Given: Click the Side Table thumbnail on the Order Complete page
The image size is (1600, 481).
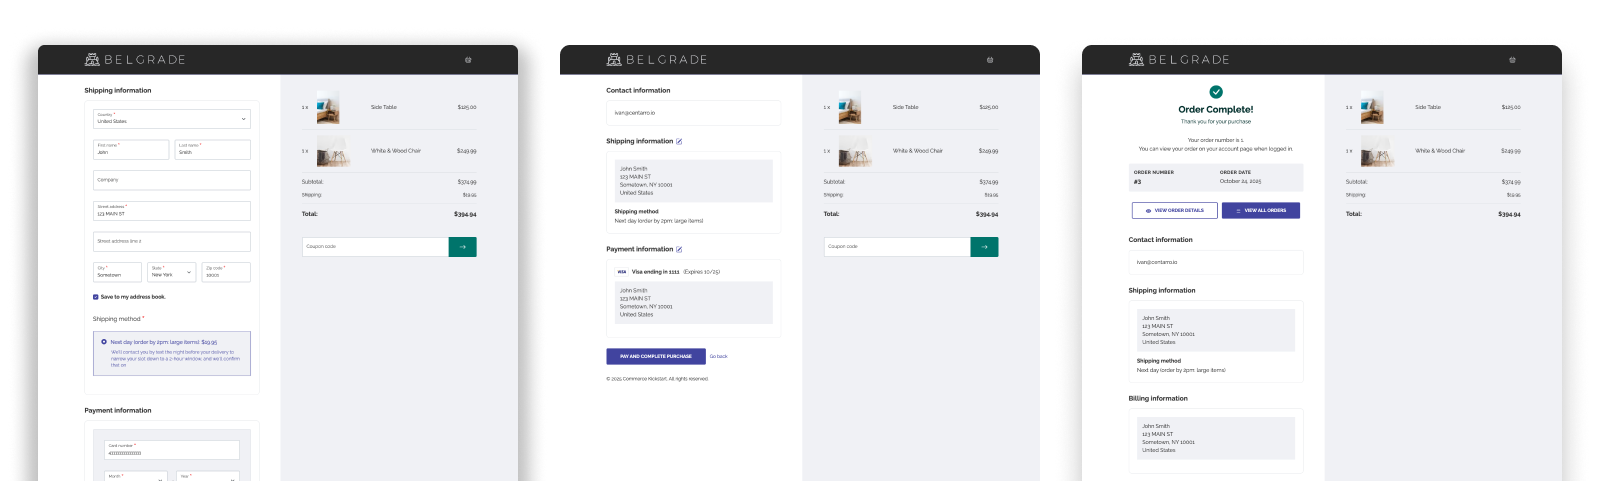Looking at the screenshot, I should click(1372, 108).
